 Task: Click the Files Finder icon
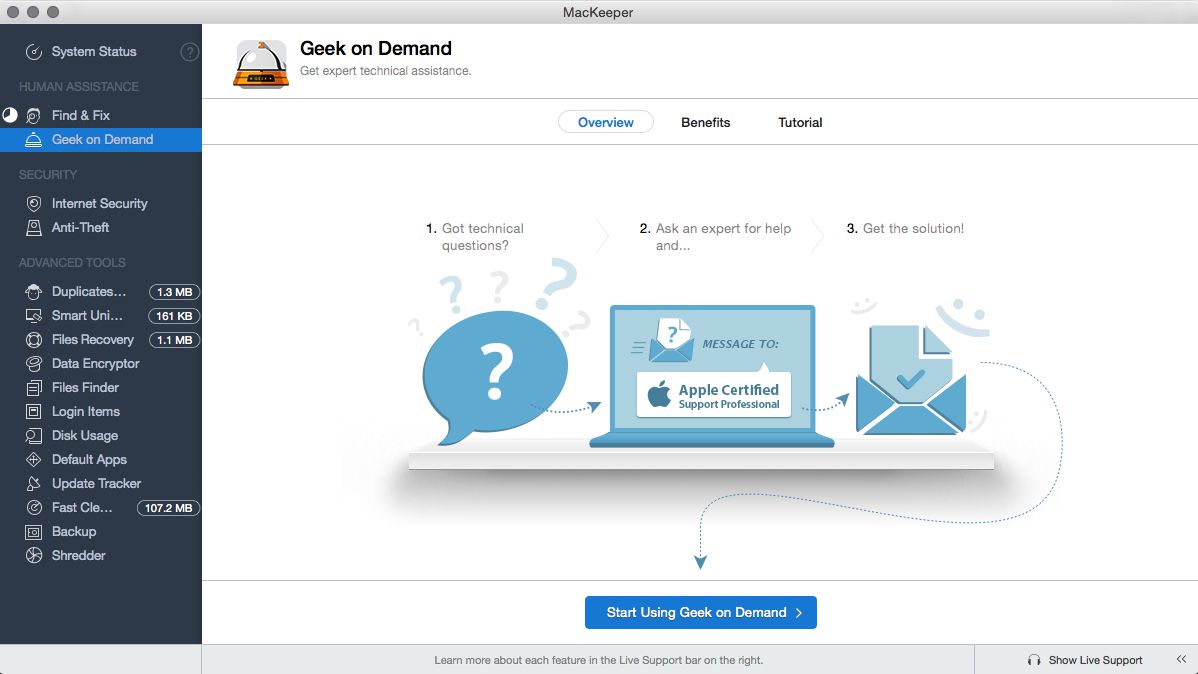point(34,388)
